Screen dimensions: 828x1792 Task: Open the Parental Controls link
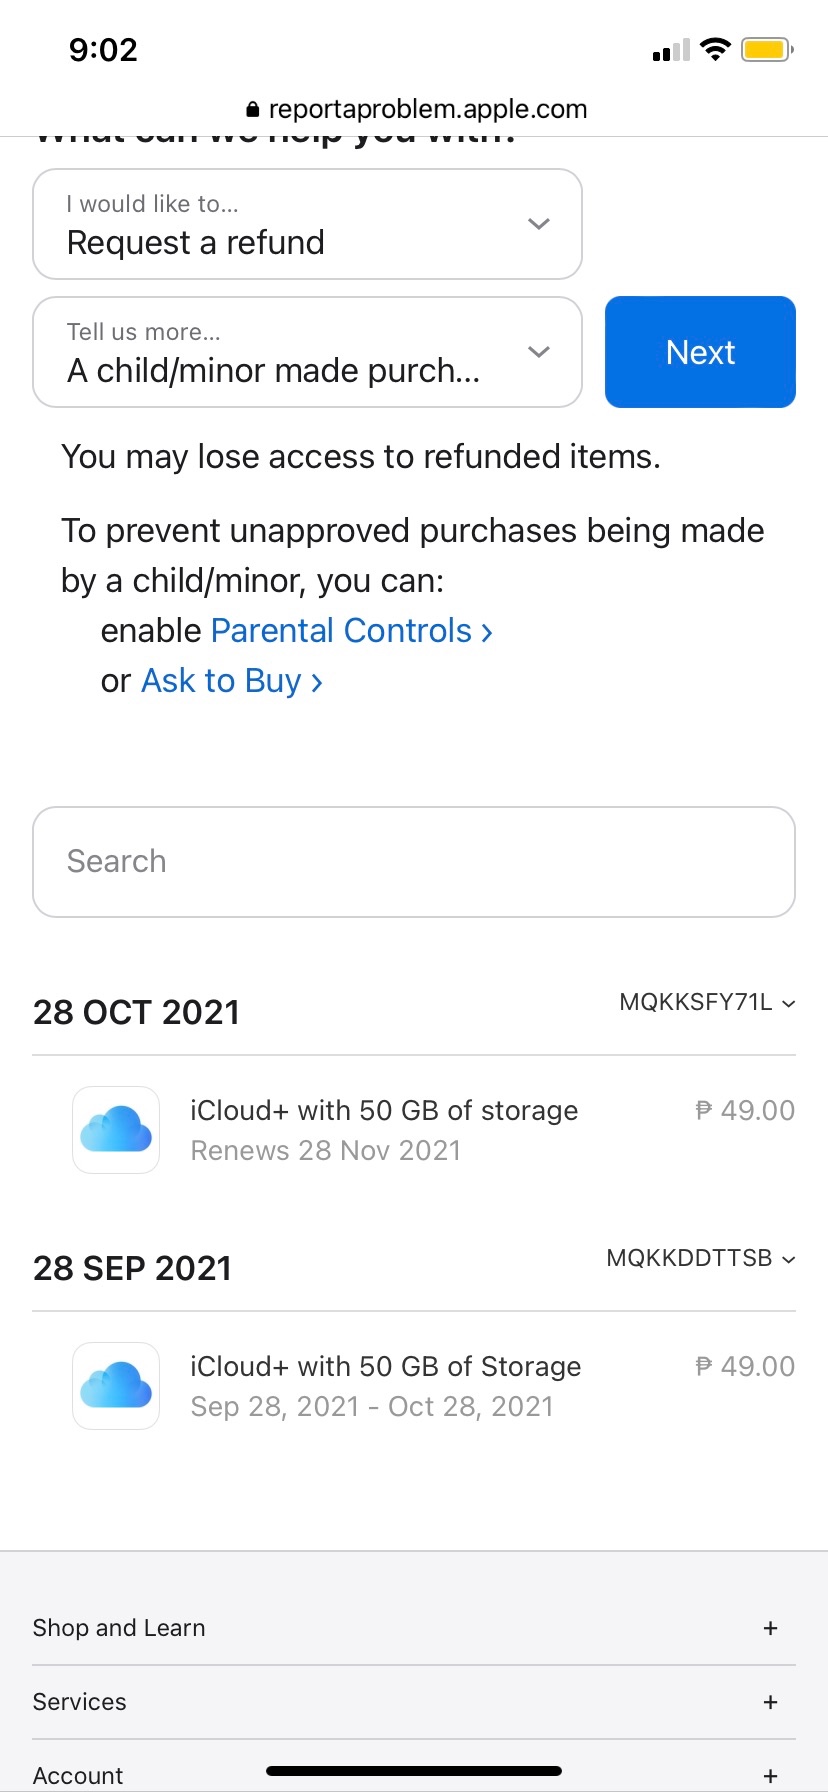pos(351,631)
